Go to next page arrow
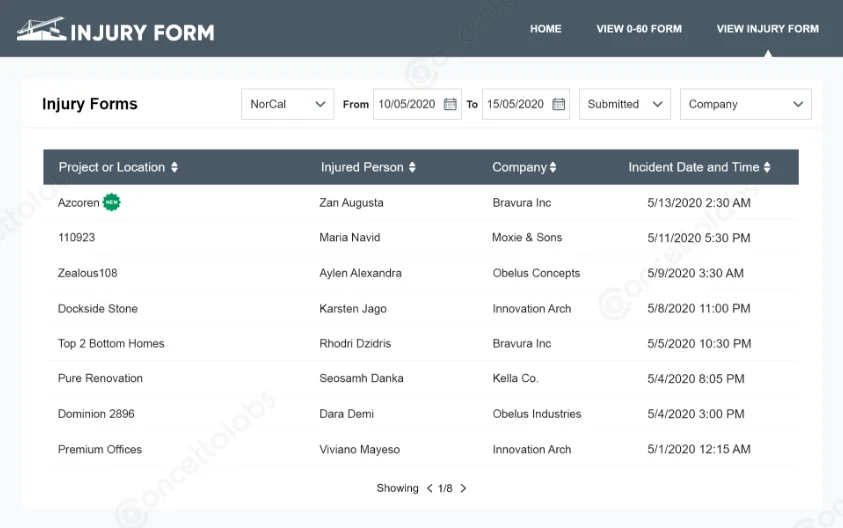This screenshot has height=528, width=843. 463,489
